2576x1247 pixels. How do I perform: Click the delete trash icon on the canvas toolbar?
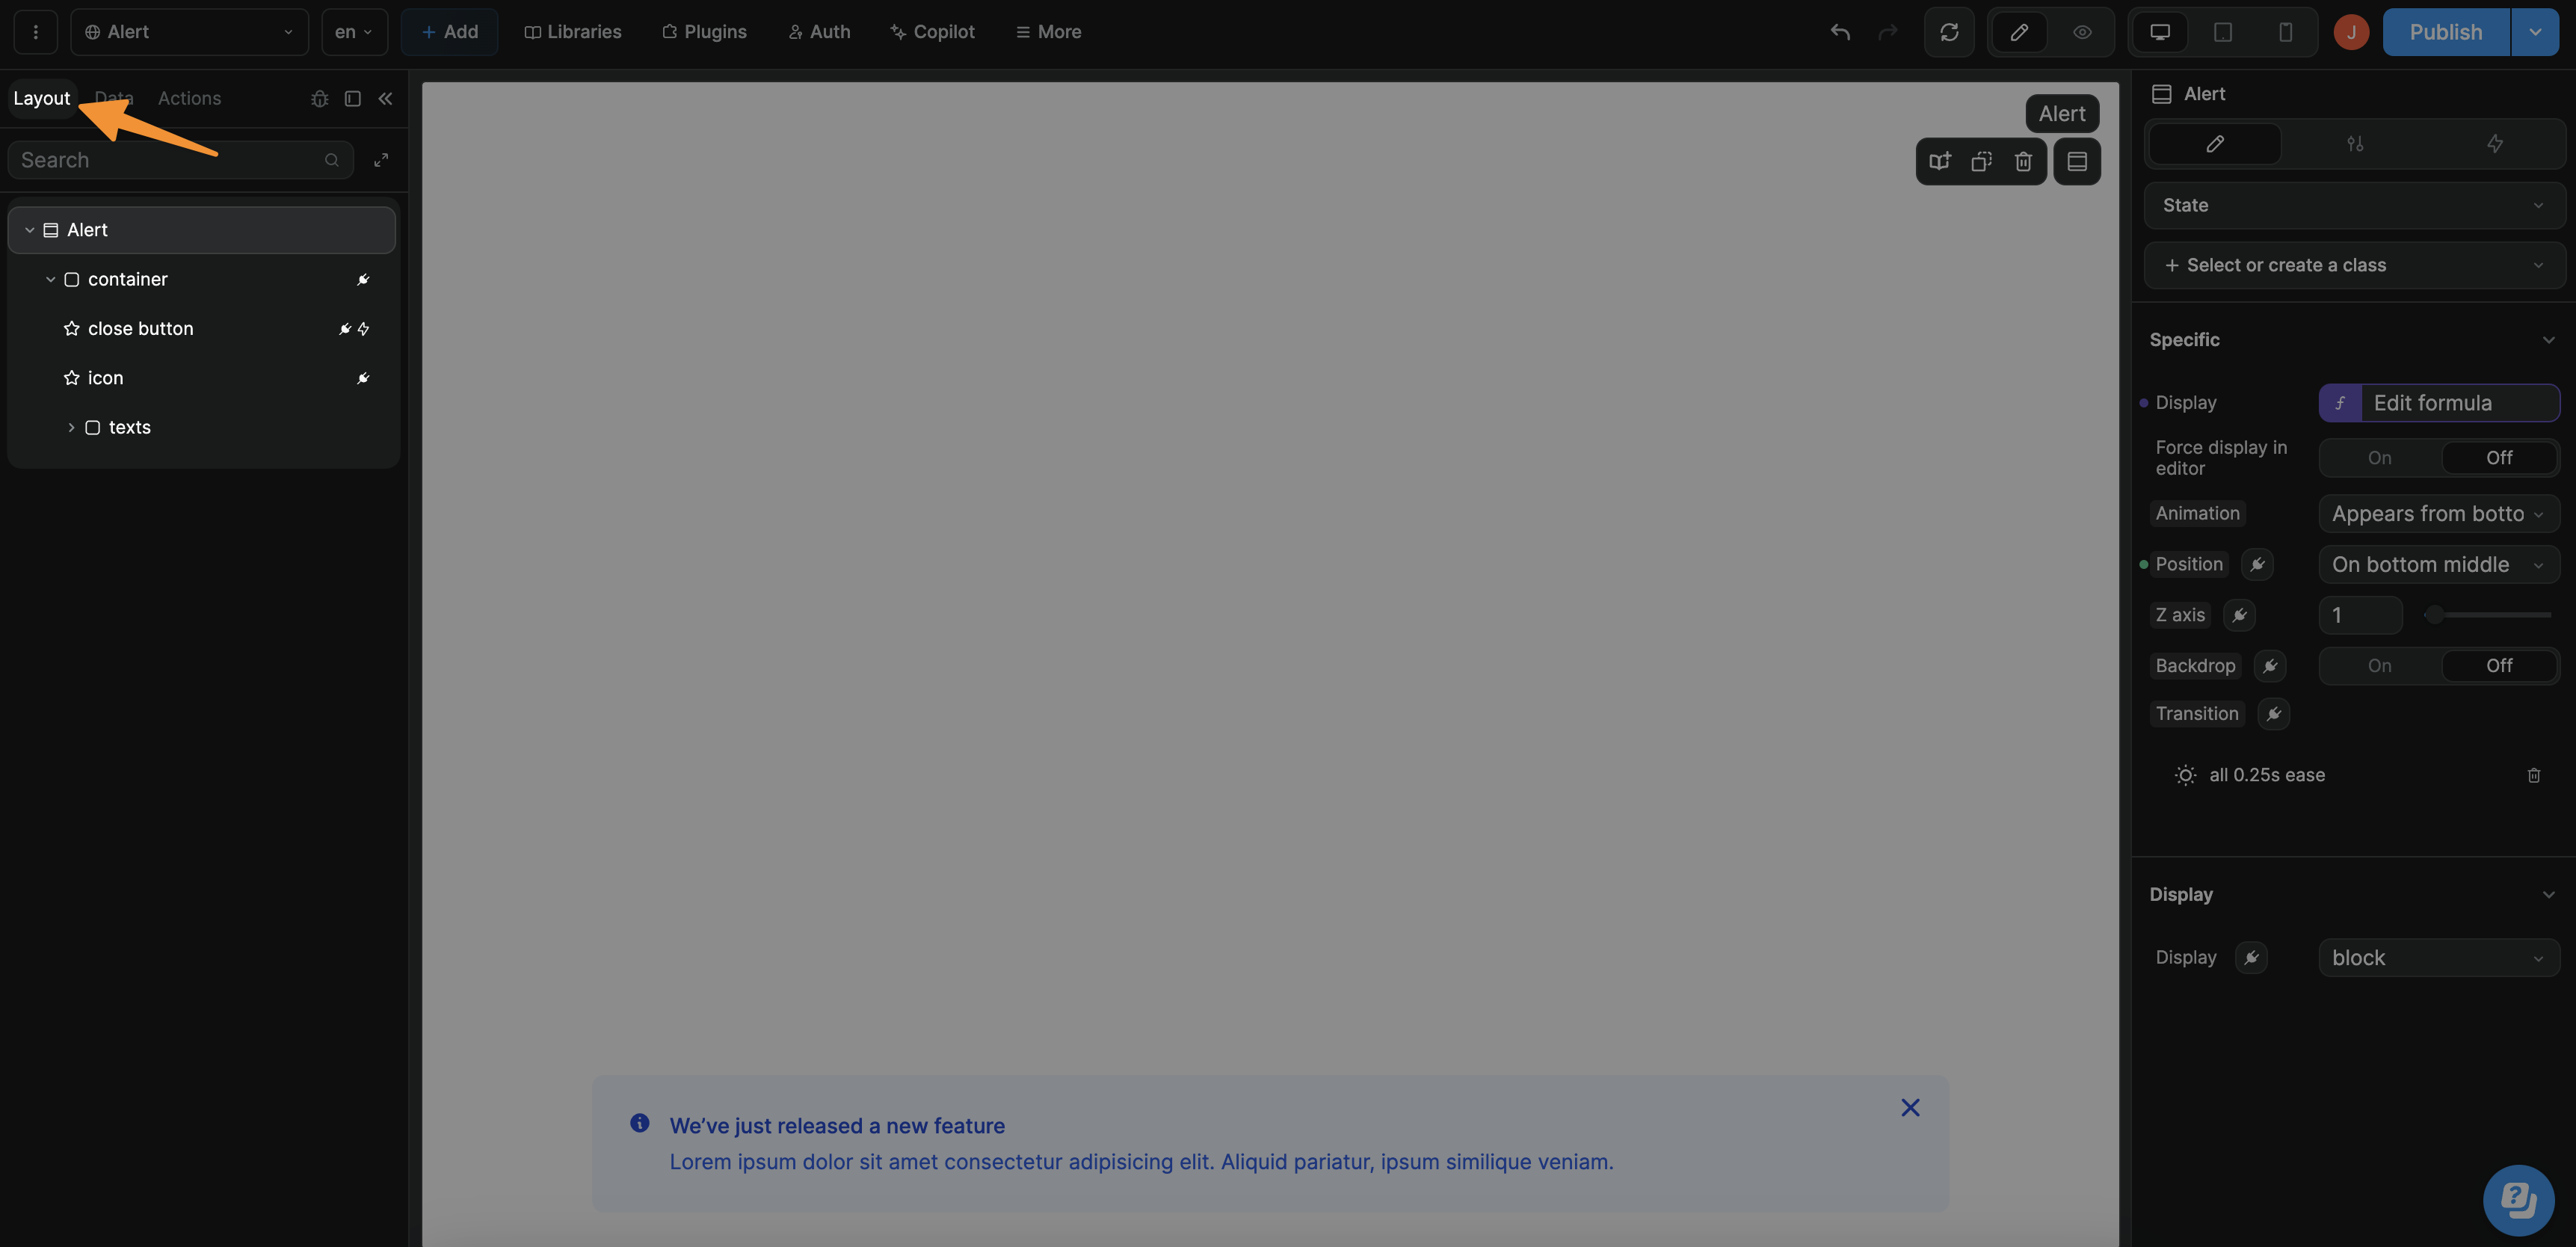pyautogui.click(x=2023, y=161)
